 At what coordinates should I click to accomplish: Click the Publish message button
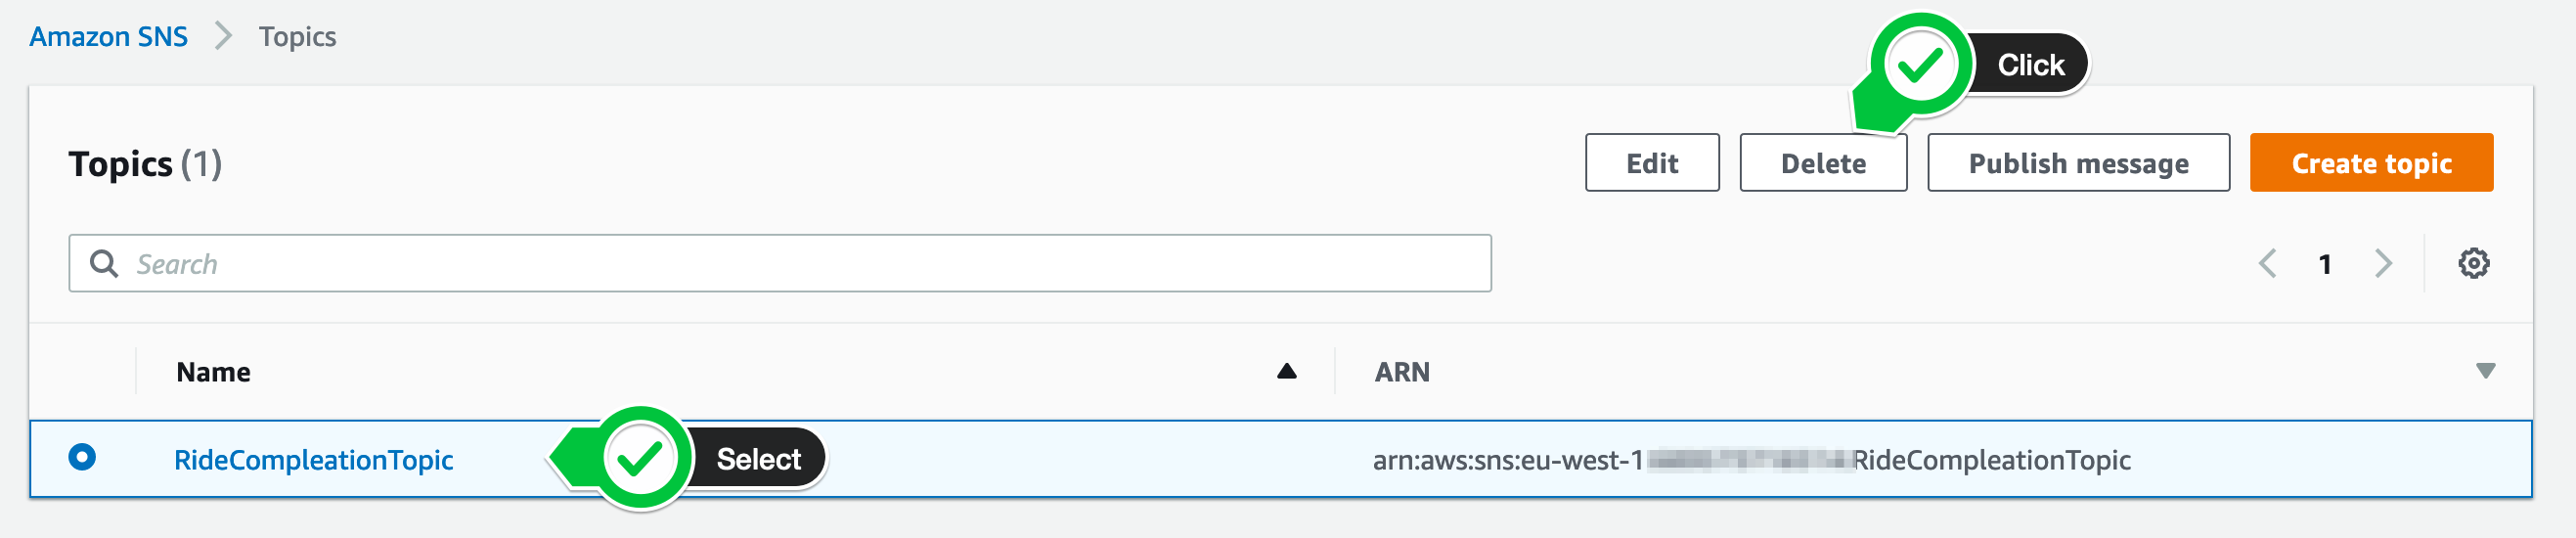2077,162
